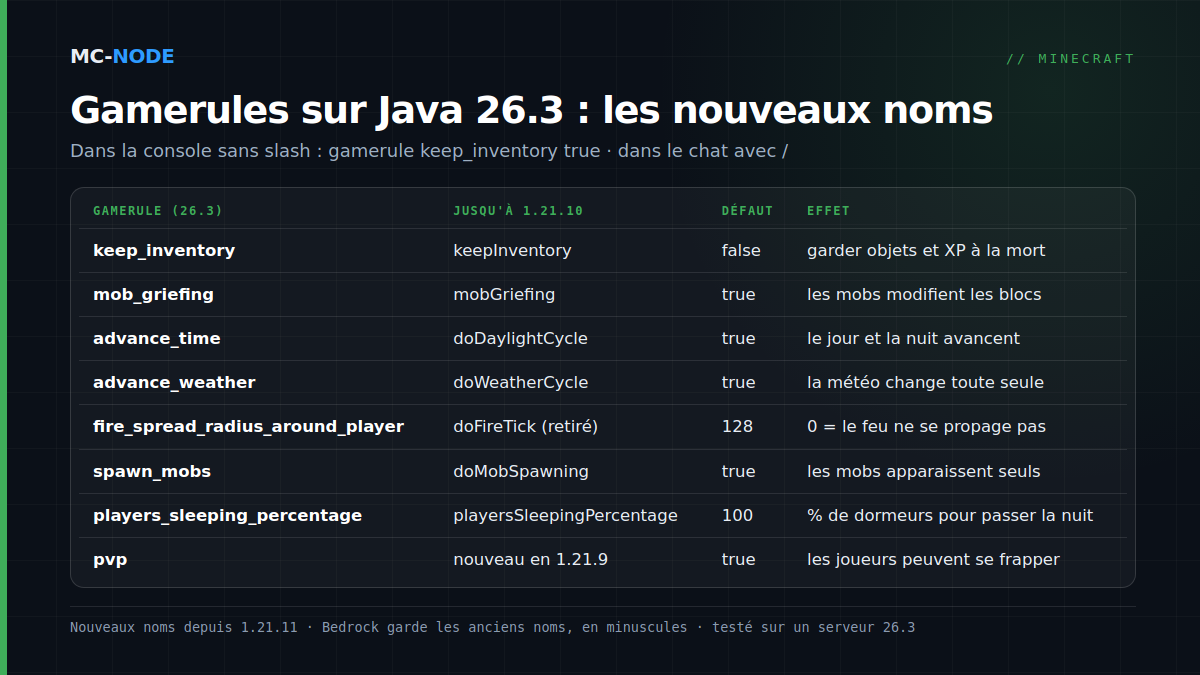Click the 'true' default in advance_time row
Screen dimensions: 1200x675
[x=739, y=338]
